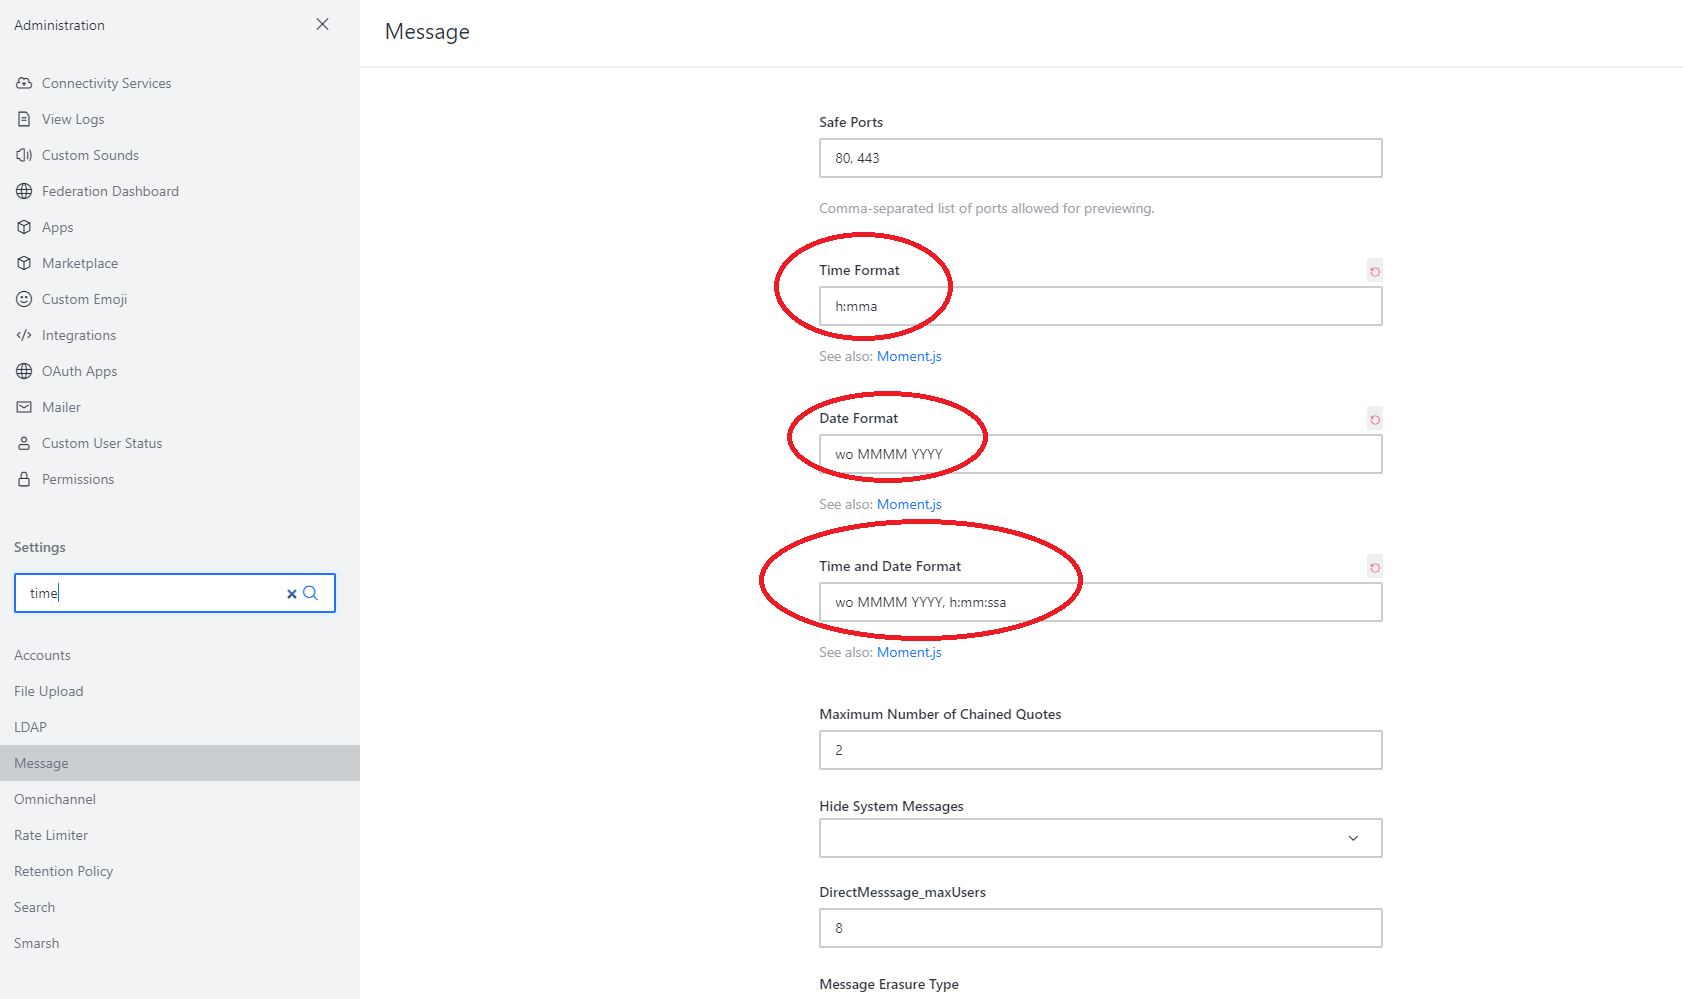The width and height of the screenshot is (1683, 999).
Task: Switch to Omnichannel settings
Action: click(x=55, y=799)
